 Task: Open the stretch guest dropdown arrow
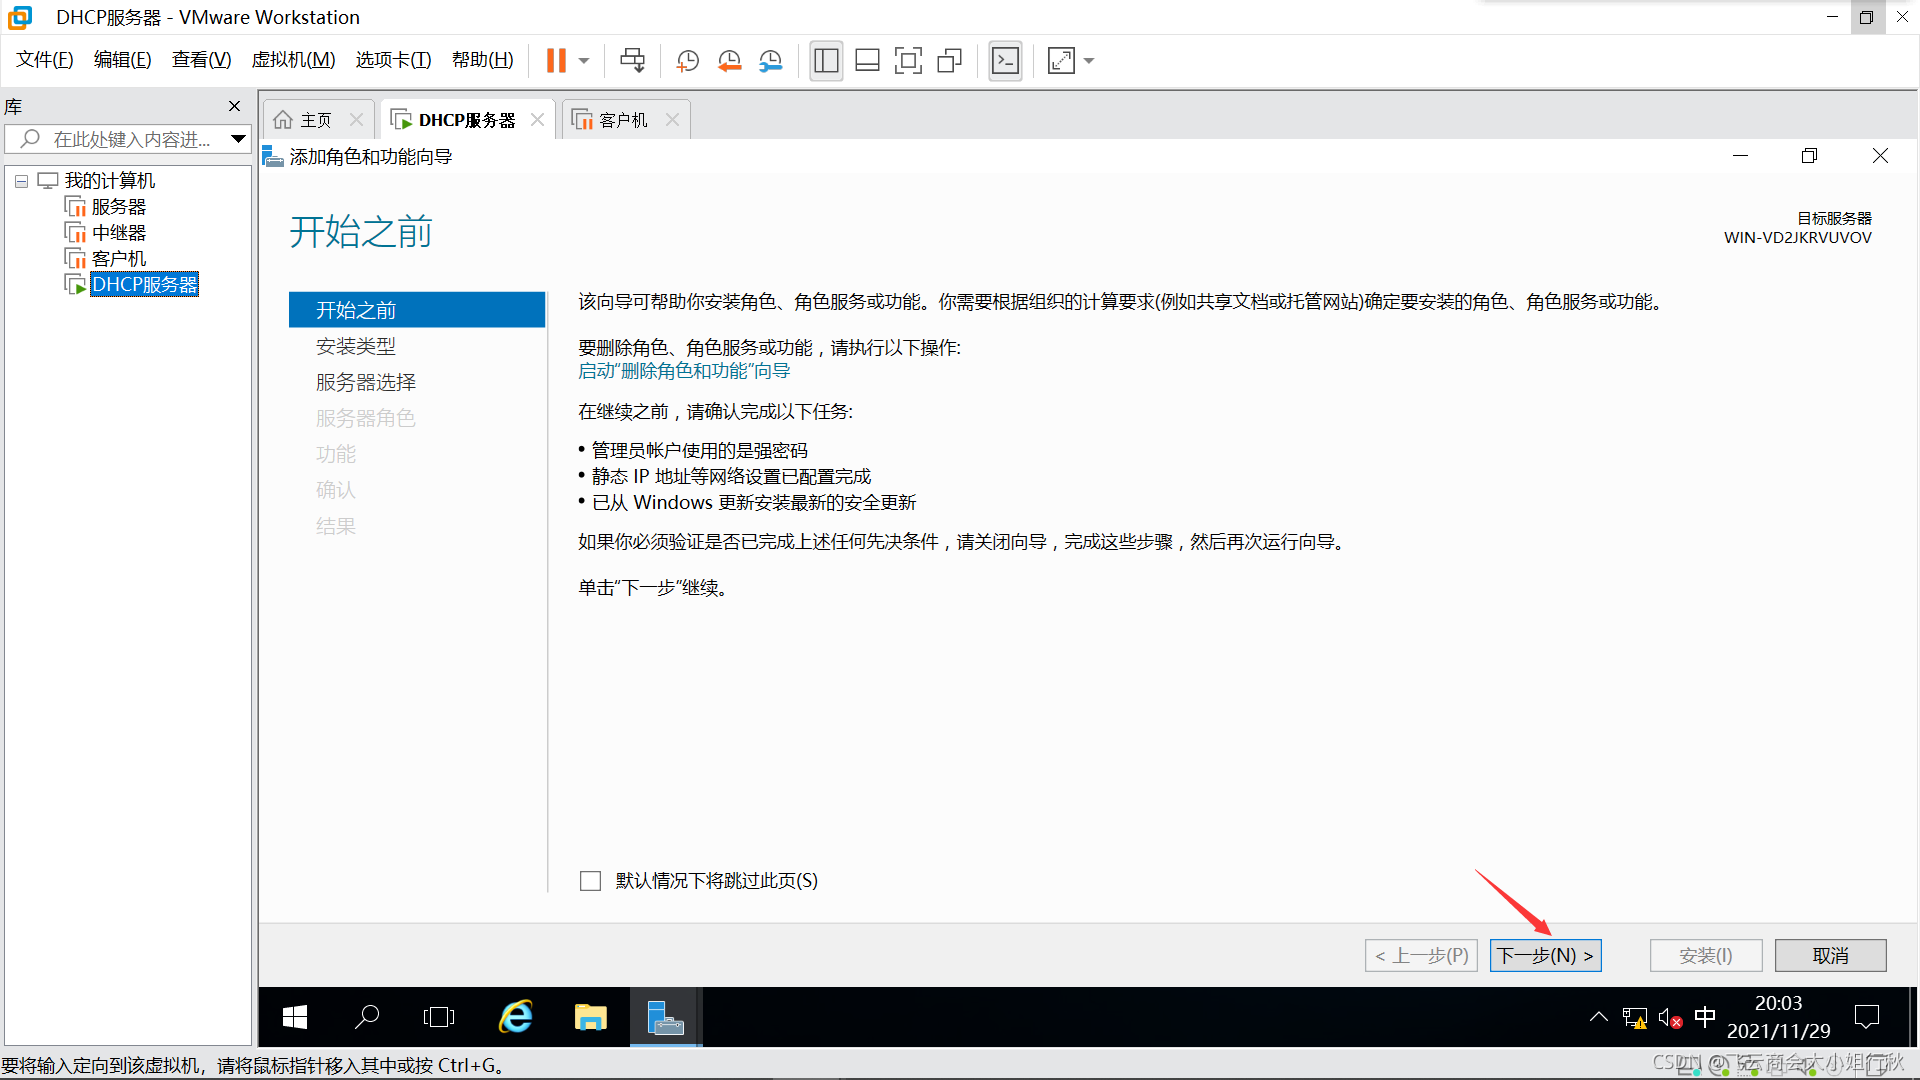coord(1089,61)
